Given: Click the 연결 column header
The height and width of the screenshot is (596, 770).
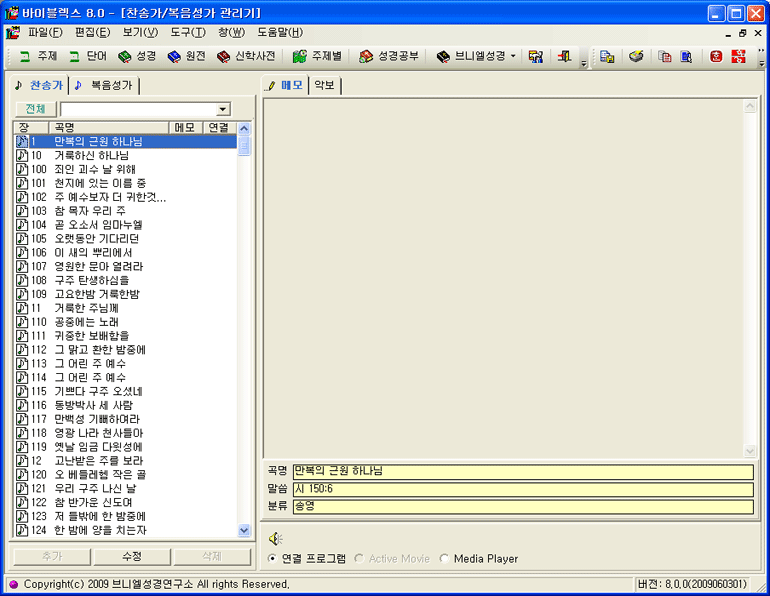Looking at the screenshot, I should point(219,128).
